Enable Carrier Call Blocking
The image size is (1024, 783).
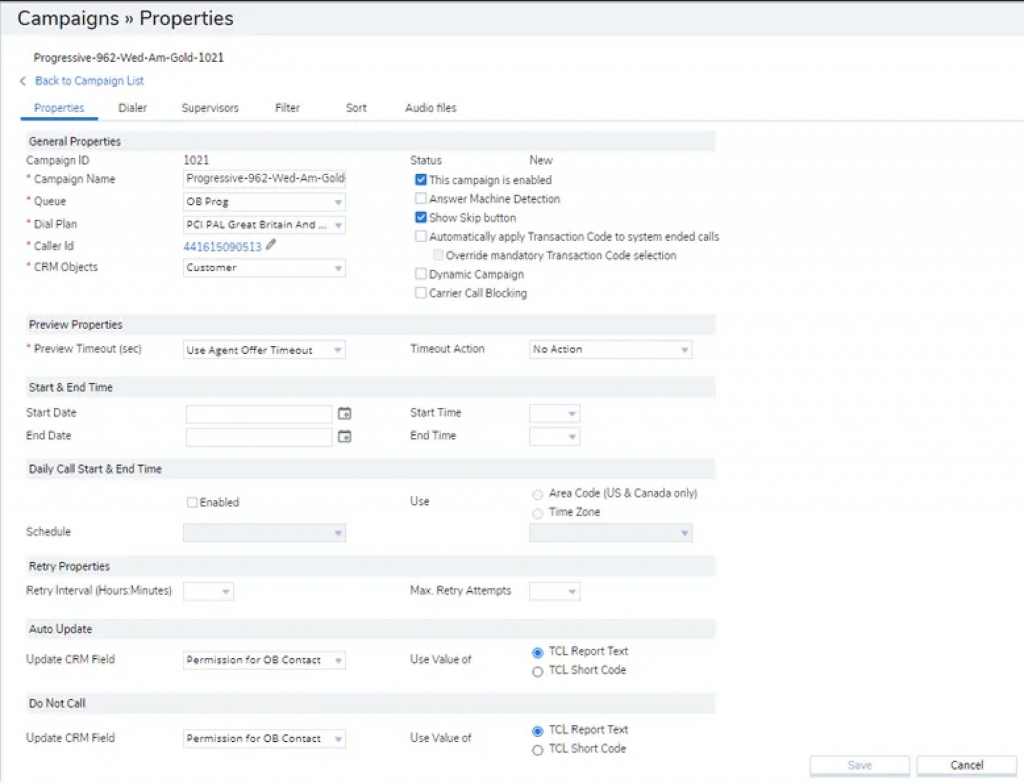(421, 293)
